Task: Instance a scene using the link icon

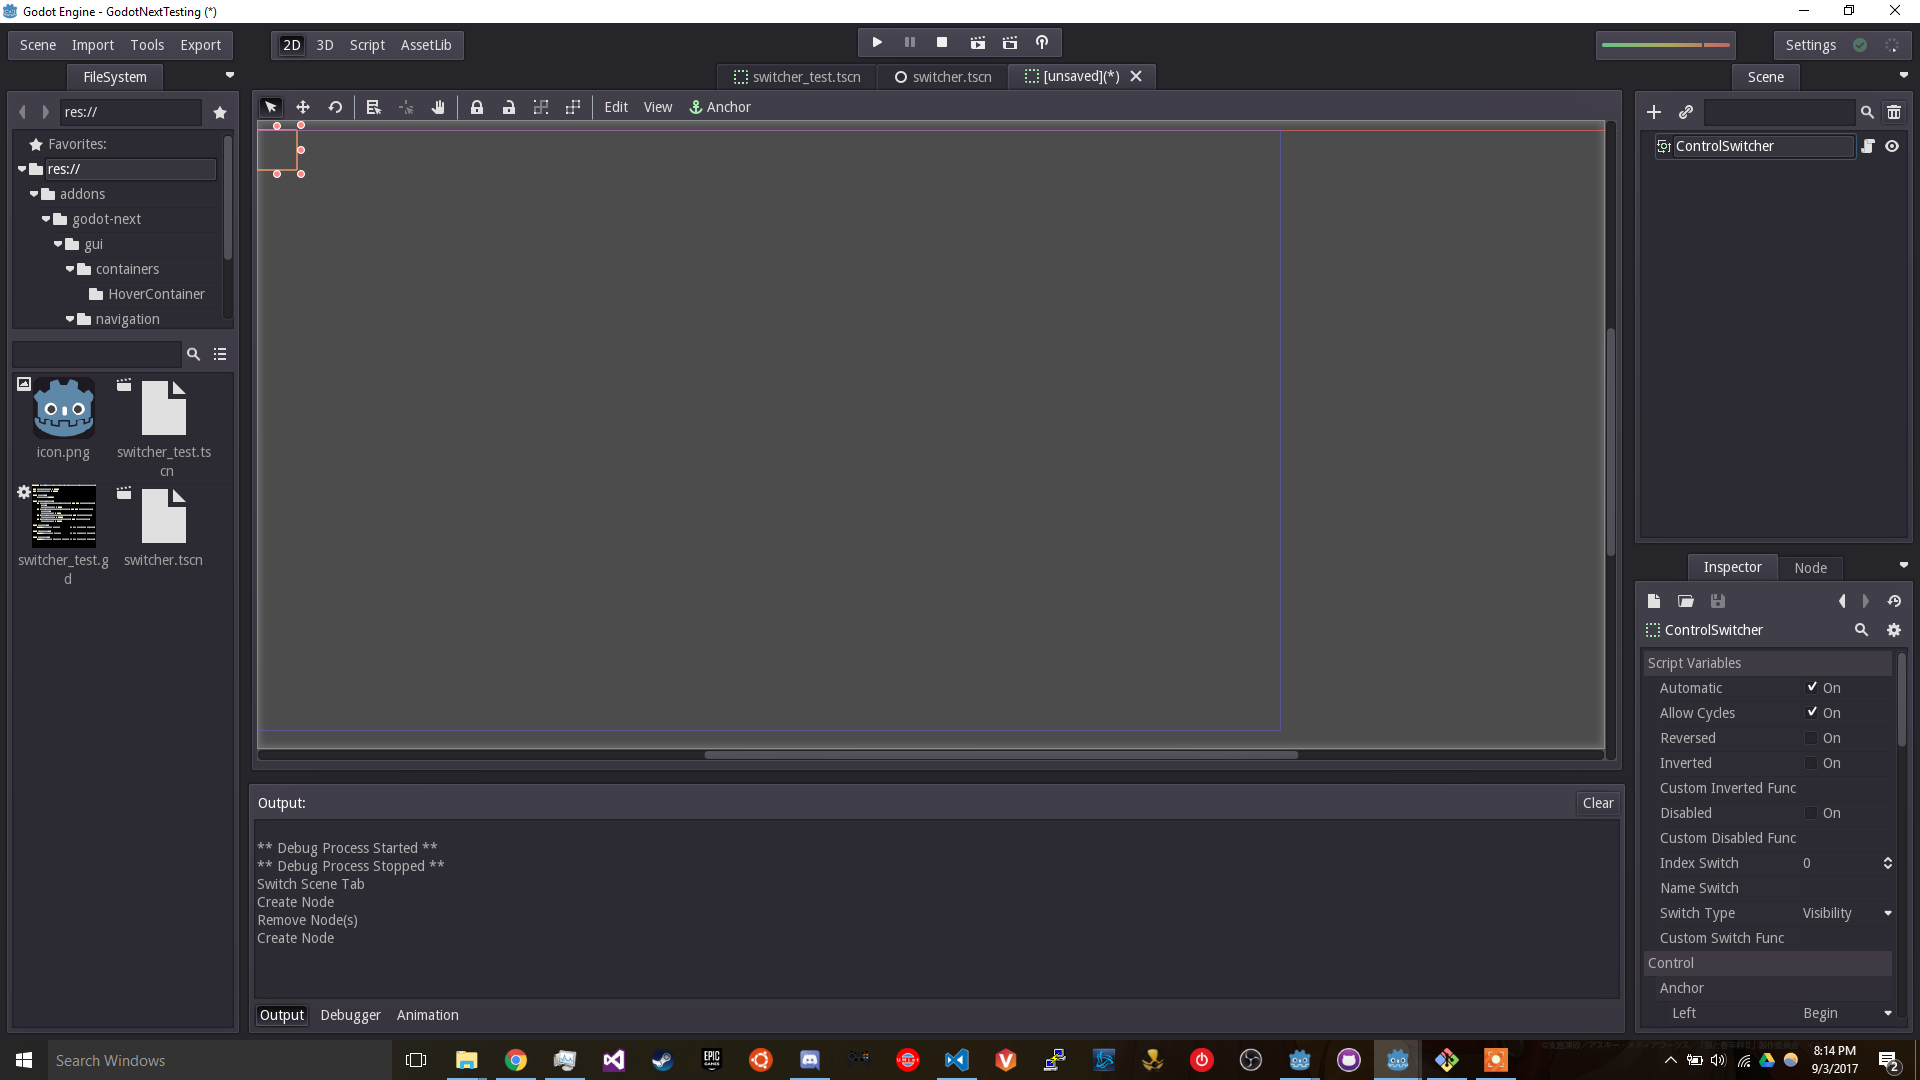Action: pos(1686,112)
